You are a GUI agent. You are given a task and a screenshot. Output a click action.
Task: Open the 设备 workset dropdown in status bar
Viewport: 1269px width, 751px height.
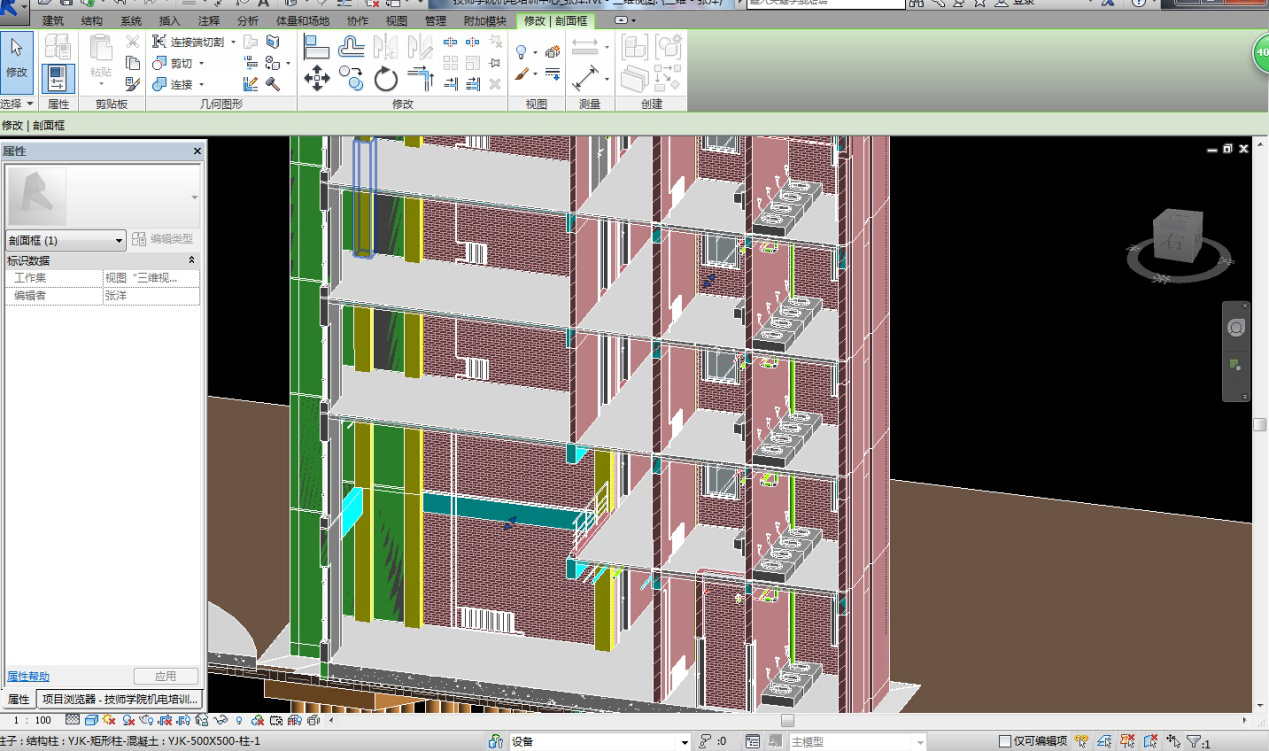pyautogui.click(x=685, y=742)
